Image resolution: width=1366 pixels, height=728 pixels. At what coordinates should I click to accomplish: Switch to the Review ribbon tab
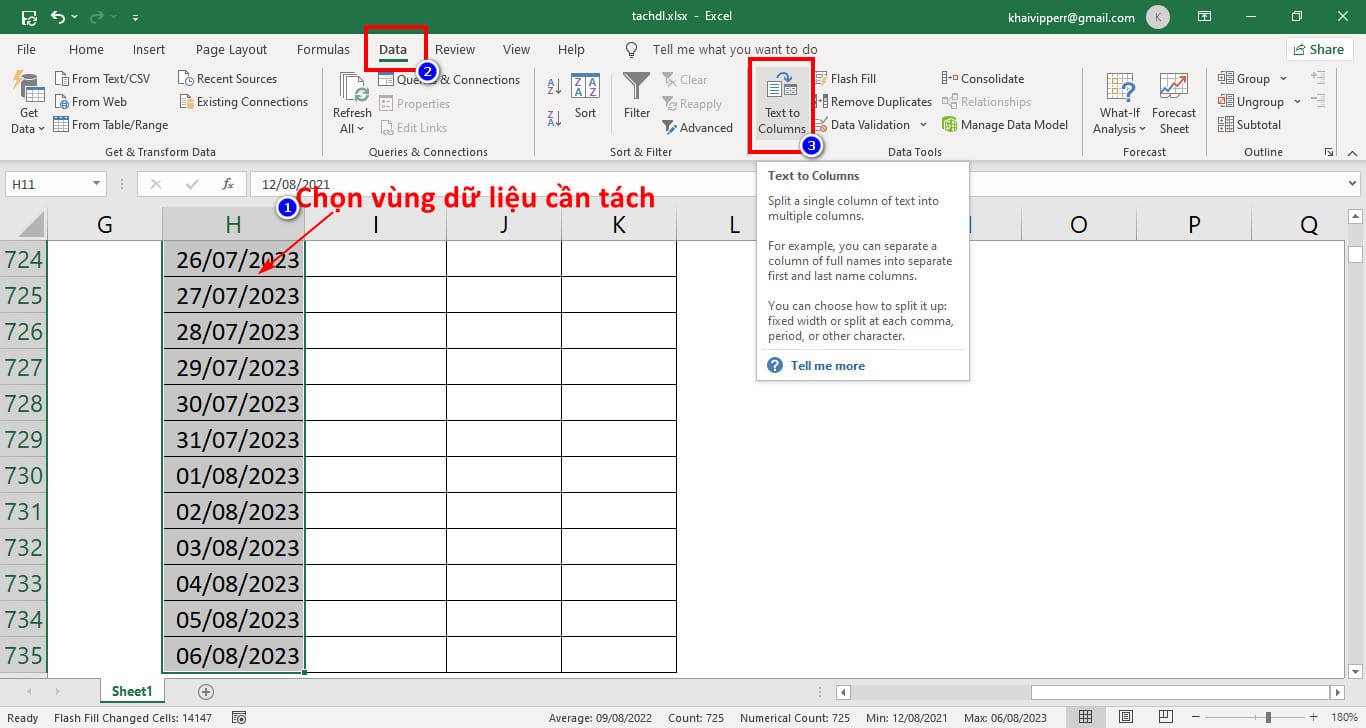454,48
